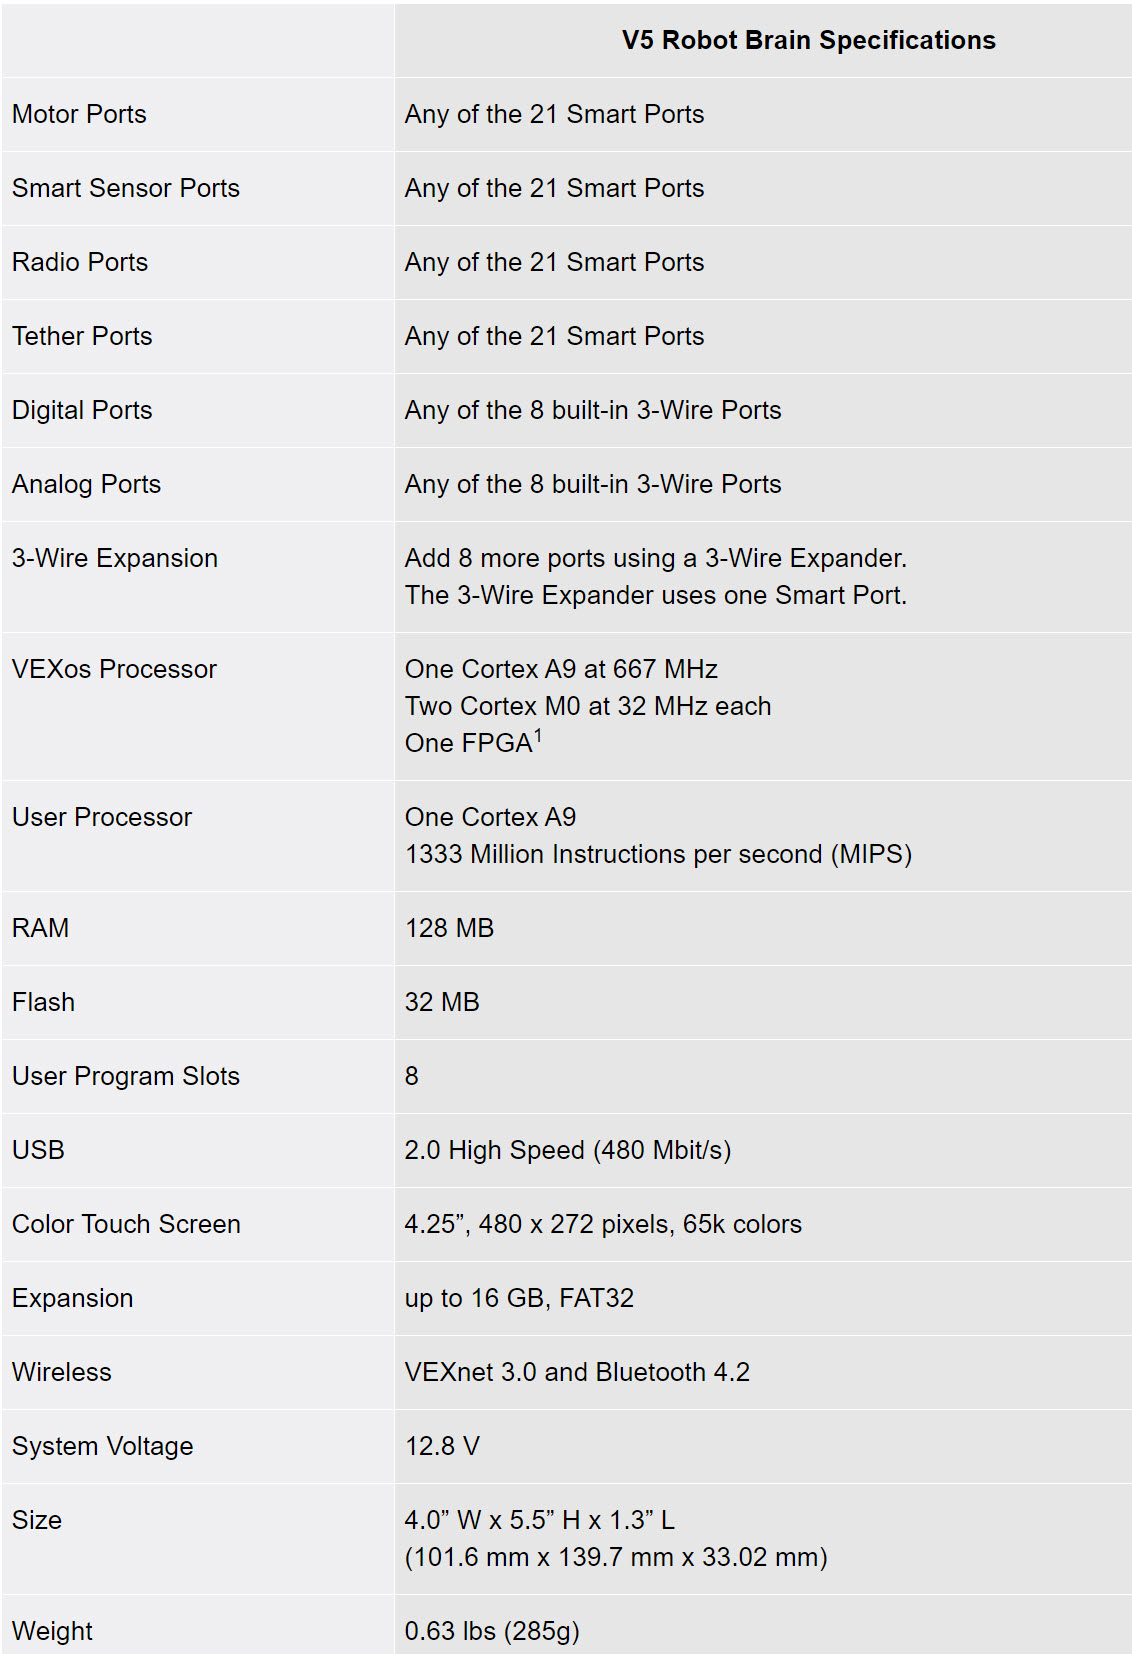Click "up to 16 GB, FAT32" value

tap(519, 1298)
